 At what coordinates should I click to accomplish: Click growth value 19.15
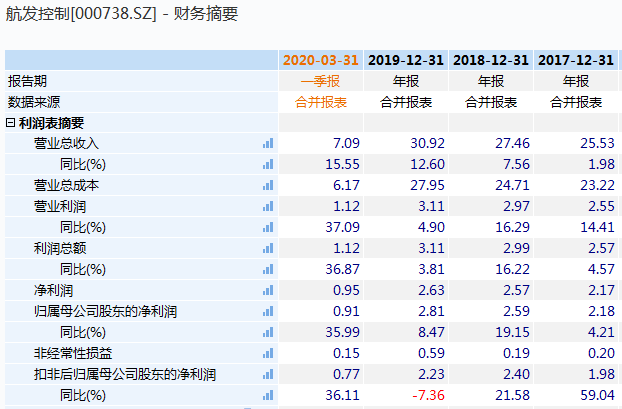513,332
